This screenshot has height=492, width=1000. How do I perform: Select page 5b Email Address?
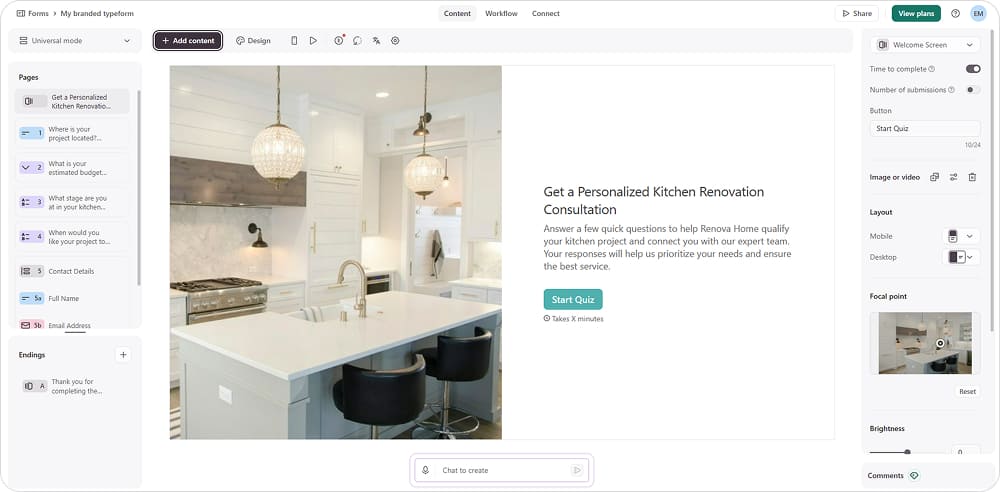(72, 325)
